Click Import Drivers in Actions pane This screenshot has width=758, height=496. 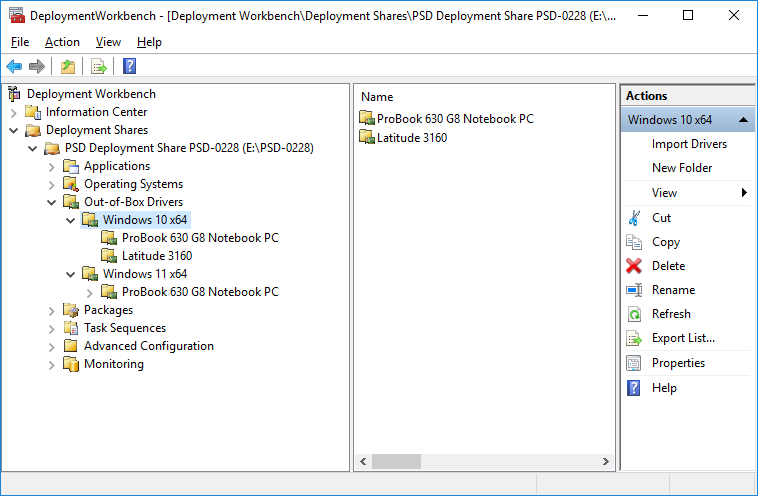[x=689, y=144]
